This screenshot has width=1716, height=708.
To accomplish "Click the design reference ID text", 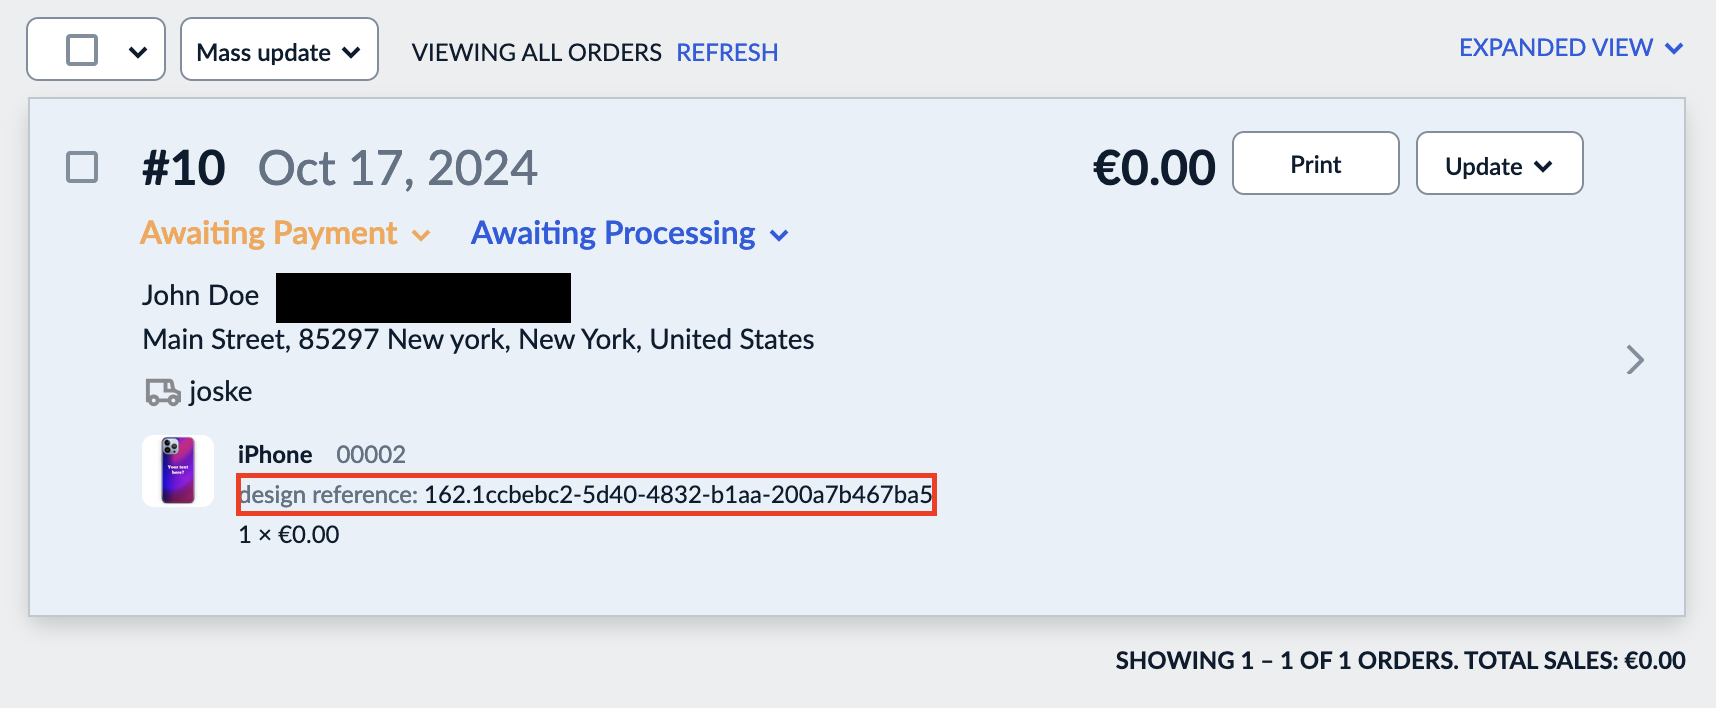I will click(x=677, y=494).
